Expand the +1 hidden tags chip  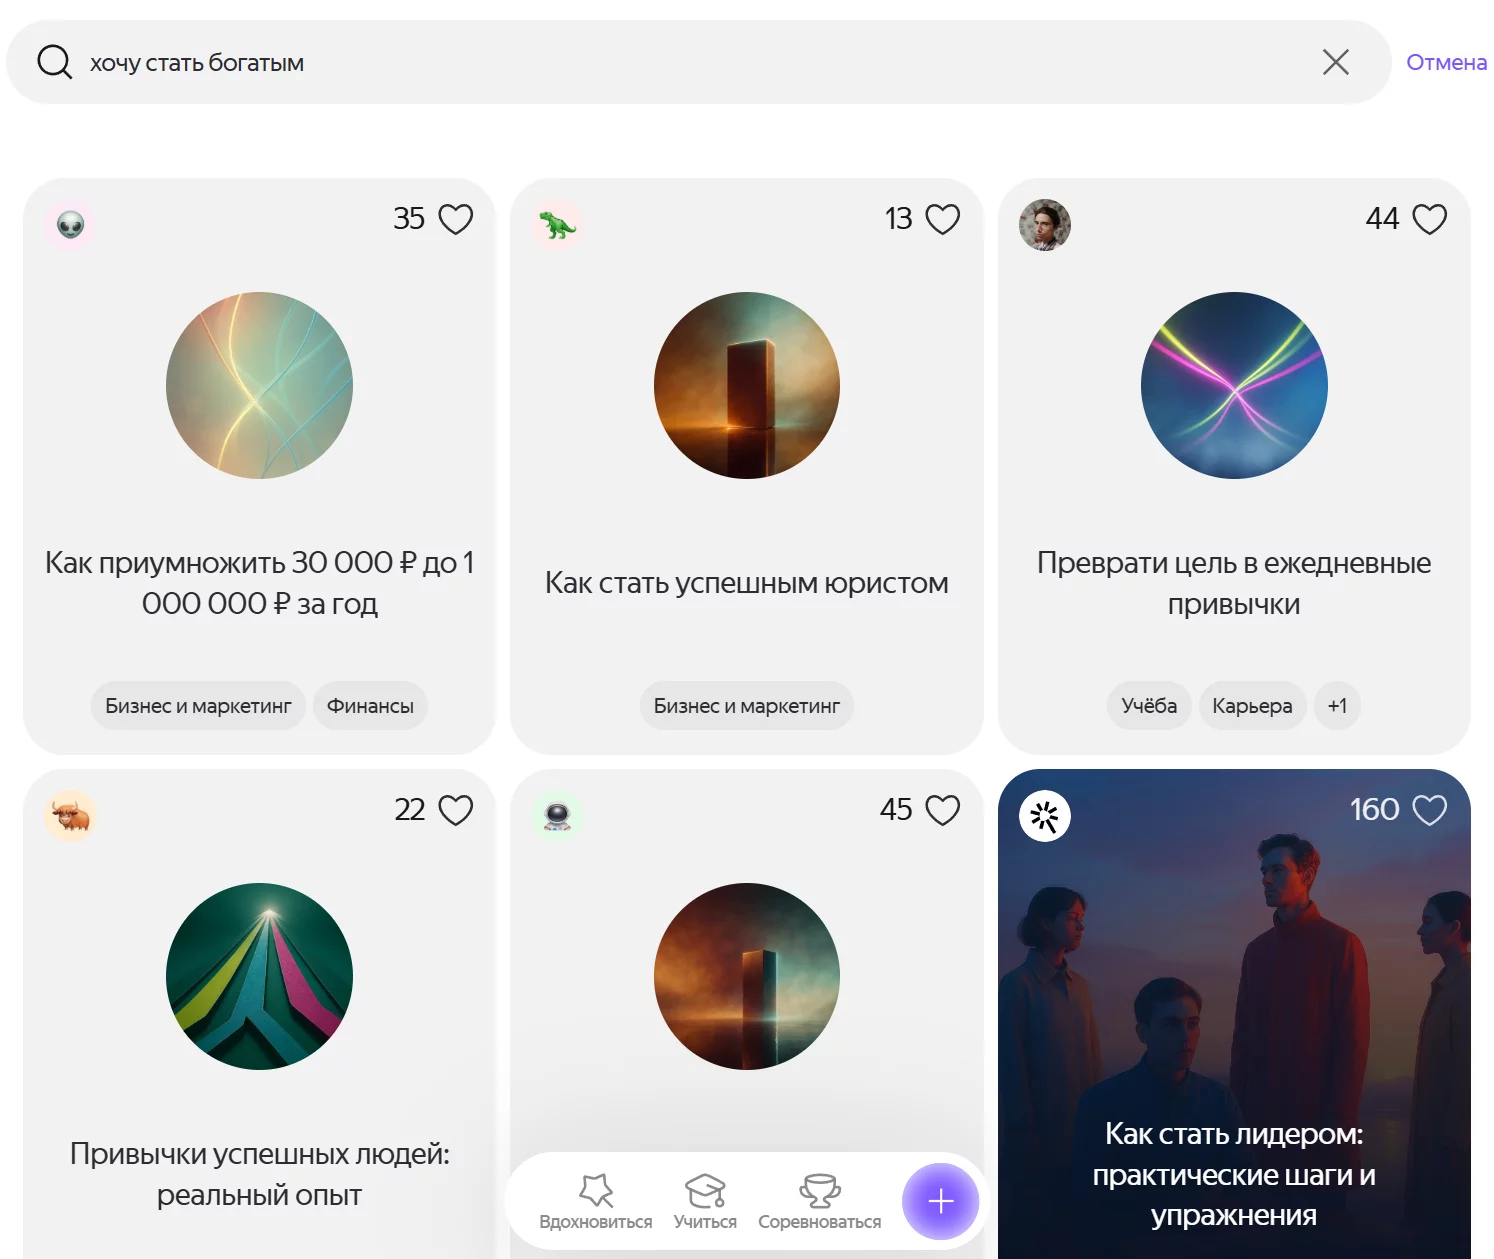[1337, 706]
